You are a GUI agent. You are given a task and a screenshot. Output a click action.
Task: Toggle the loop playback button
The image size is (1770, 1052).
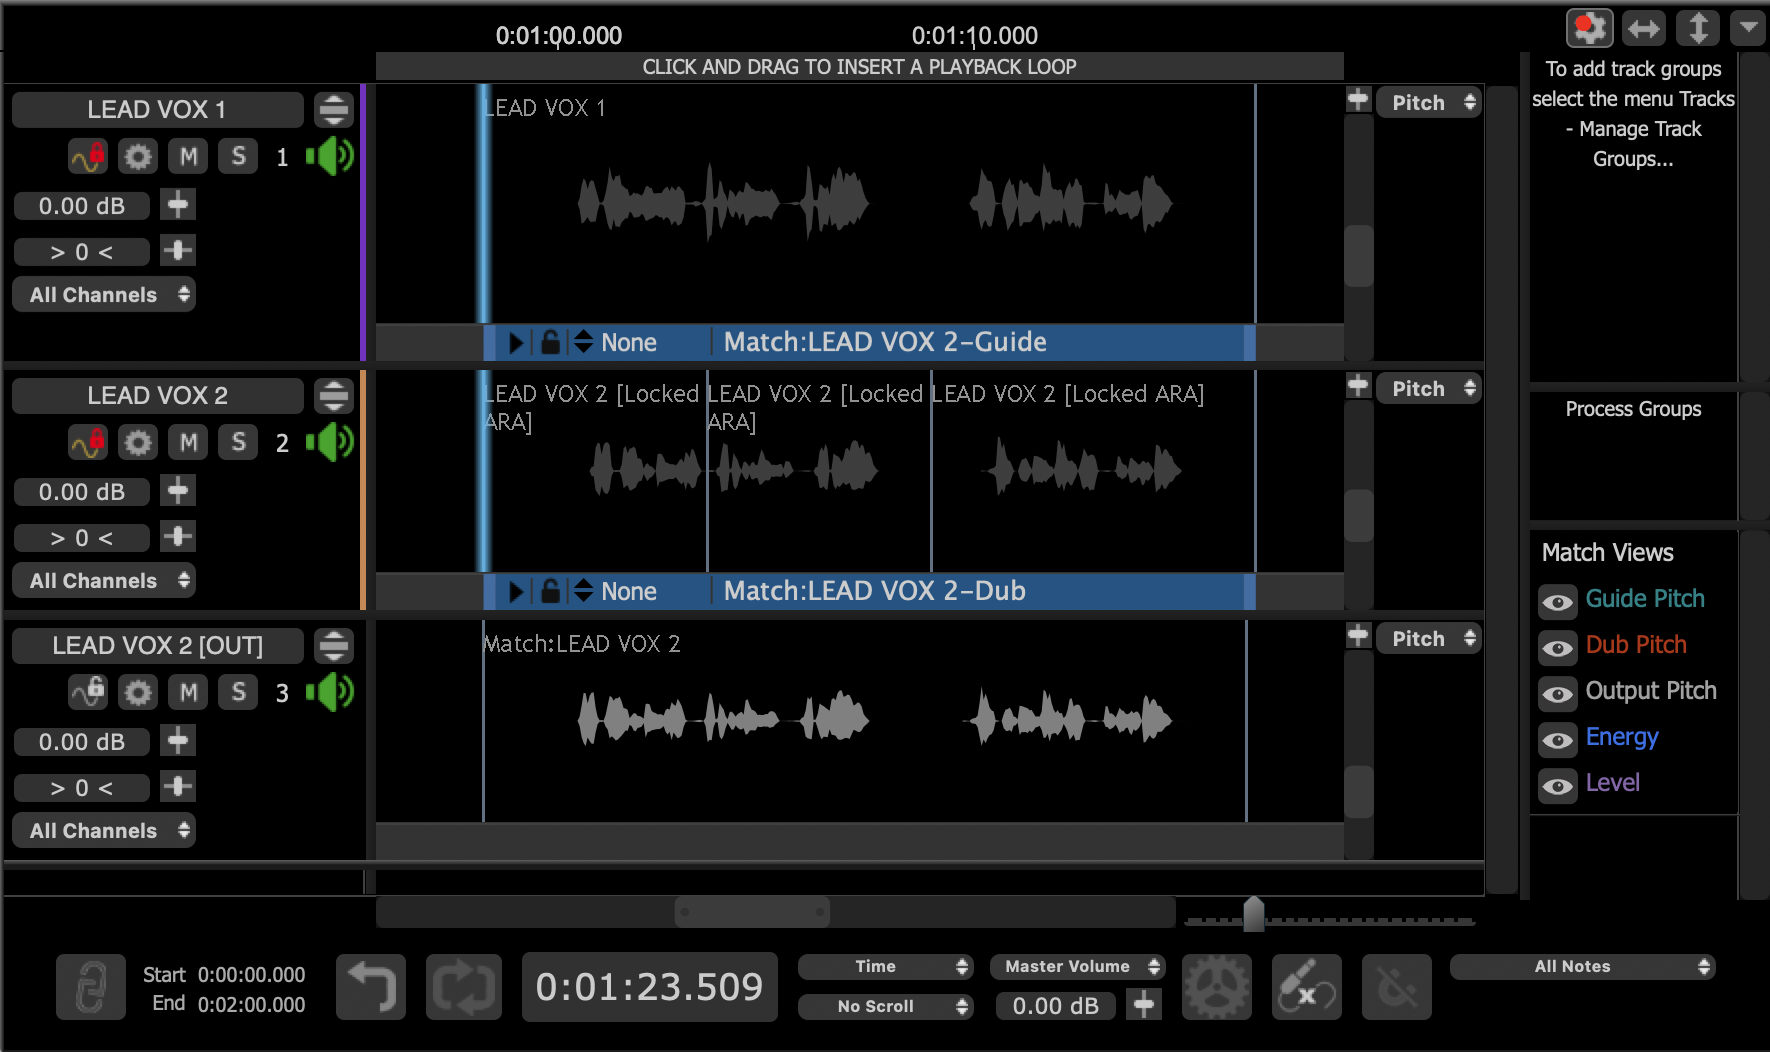(463, 987)
